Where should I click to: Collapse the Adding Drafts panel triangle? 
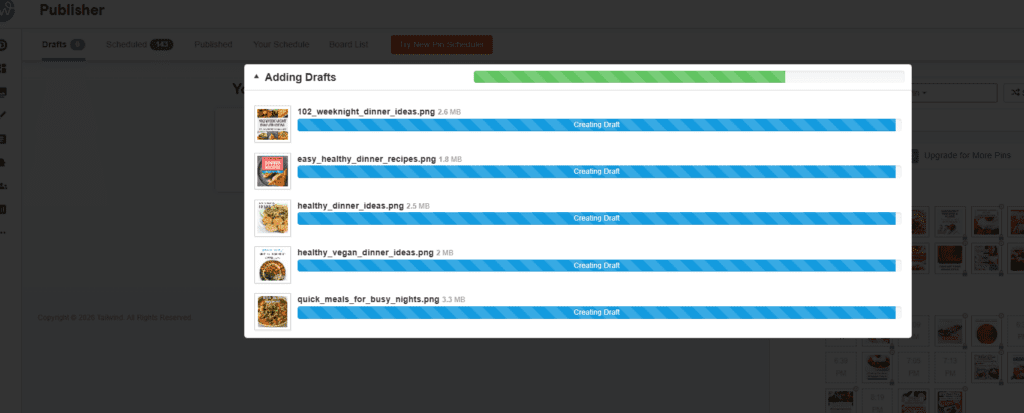(x=256, y=77)
